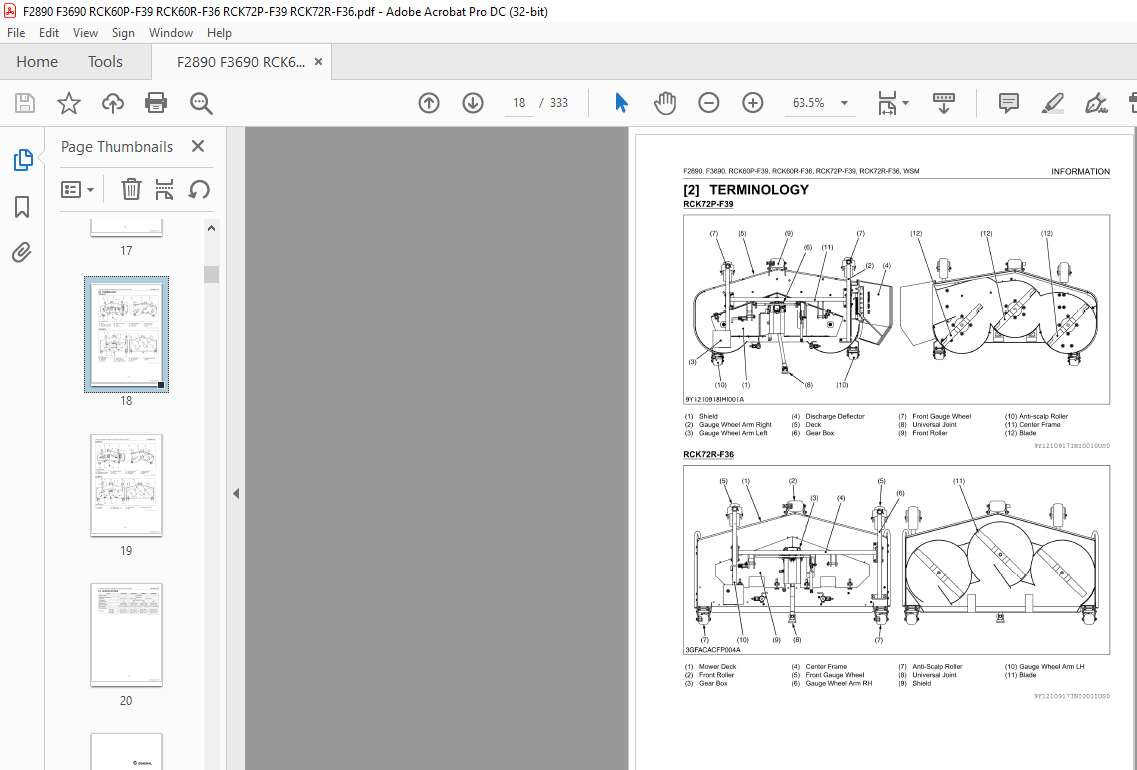
Task: Open the zoom level dropdown
Action: (x=844, y=103)
